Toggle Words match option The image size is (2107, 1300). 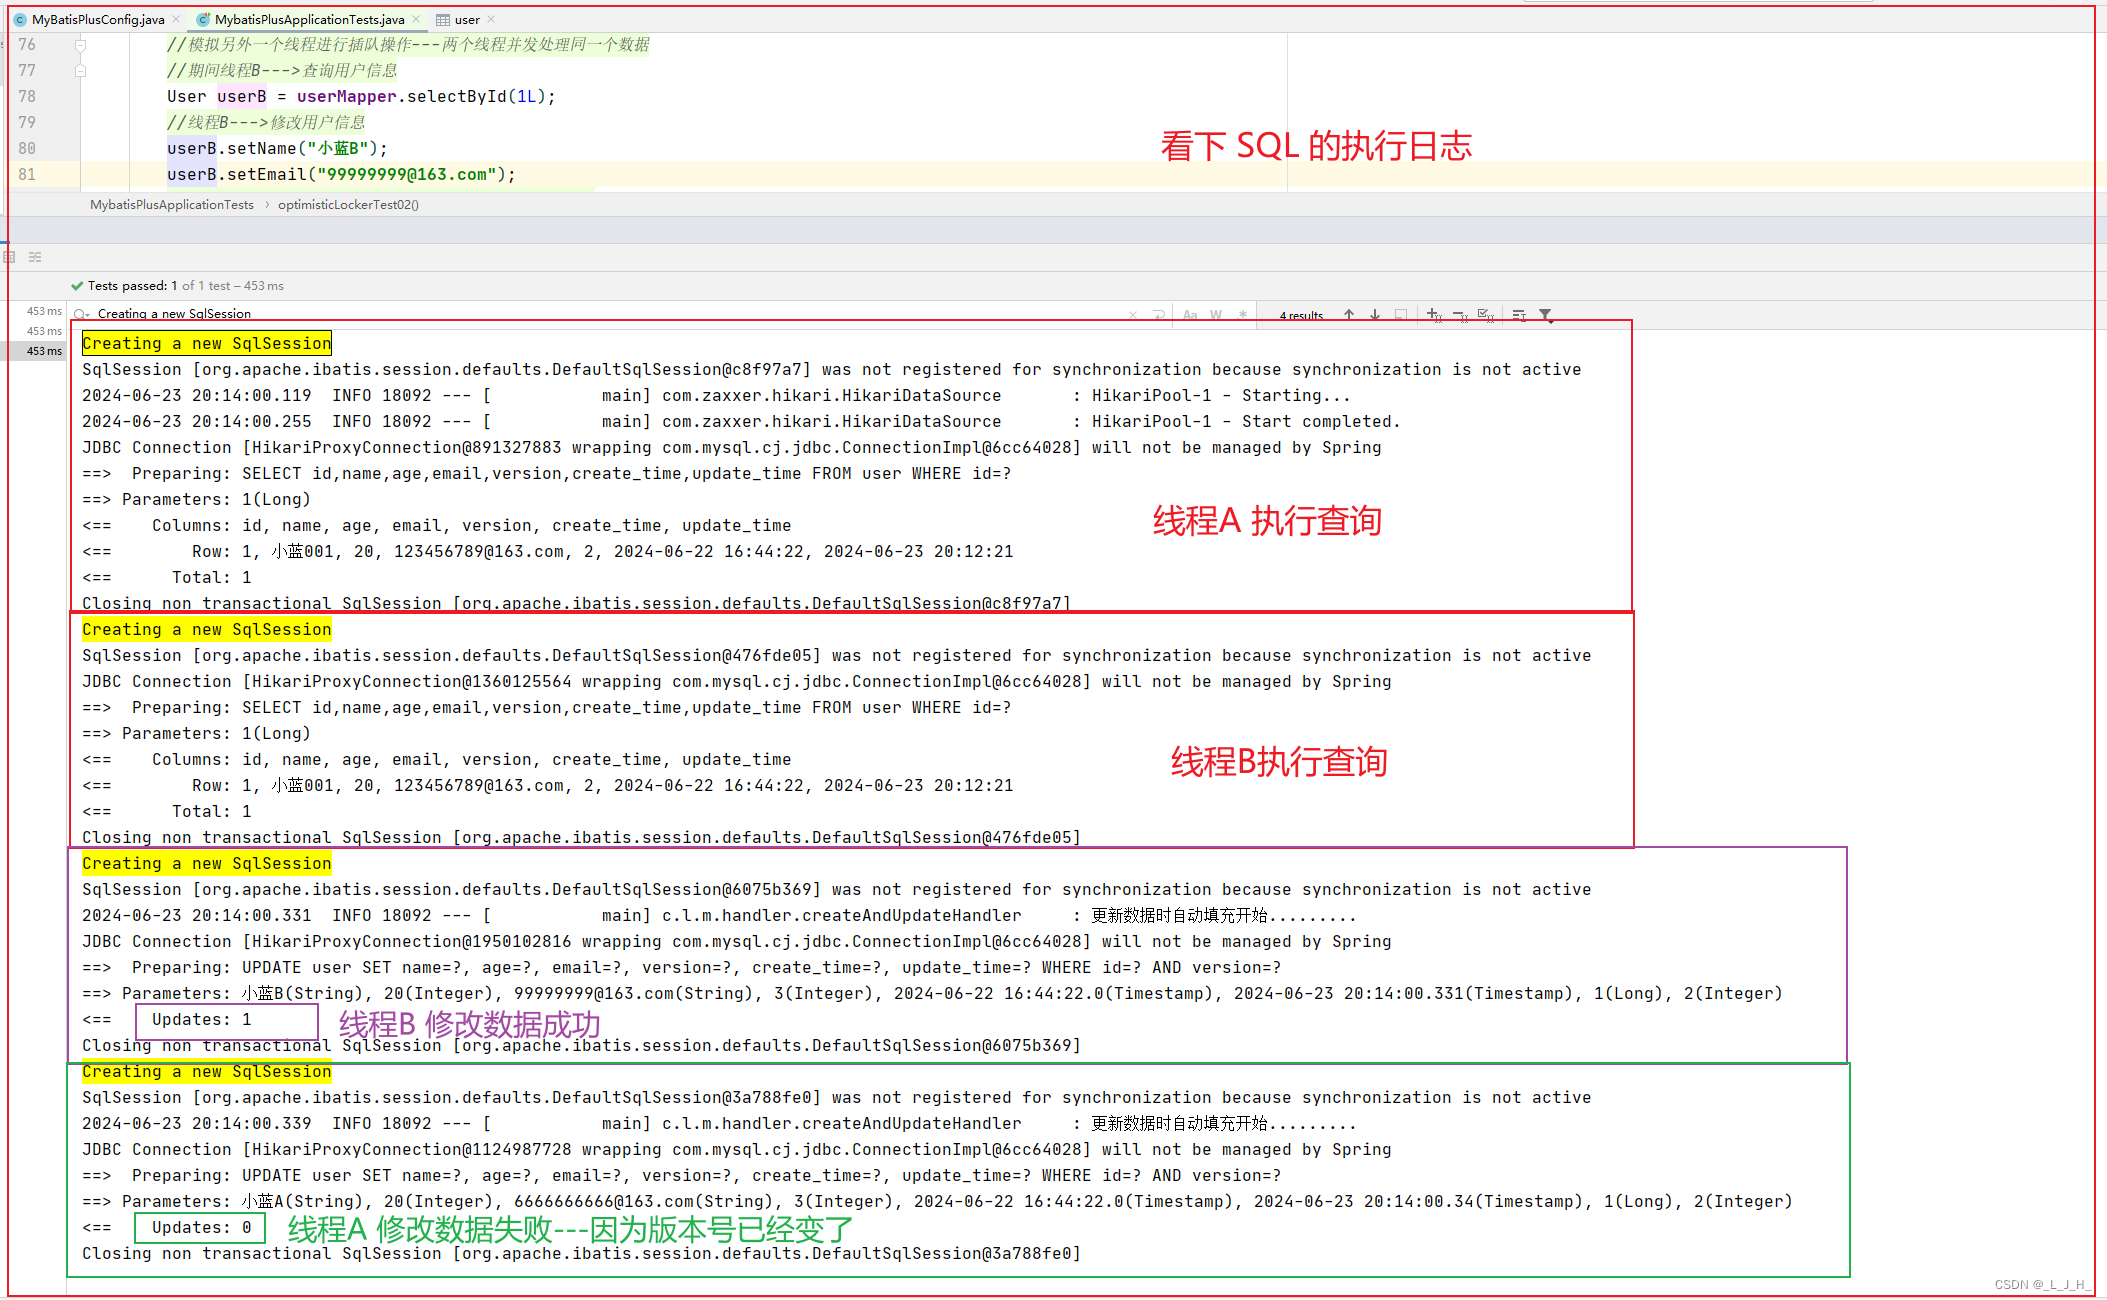pos(1216,314)
